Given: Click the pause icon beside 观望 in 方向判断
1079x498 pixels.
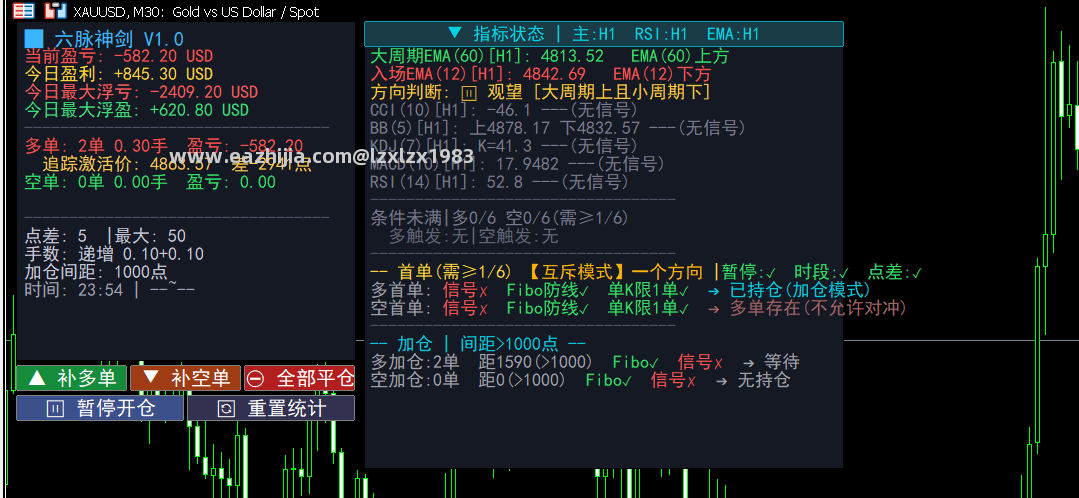Looking at the screenshot, I should tap(469, 93).
